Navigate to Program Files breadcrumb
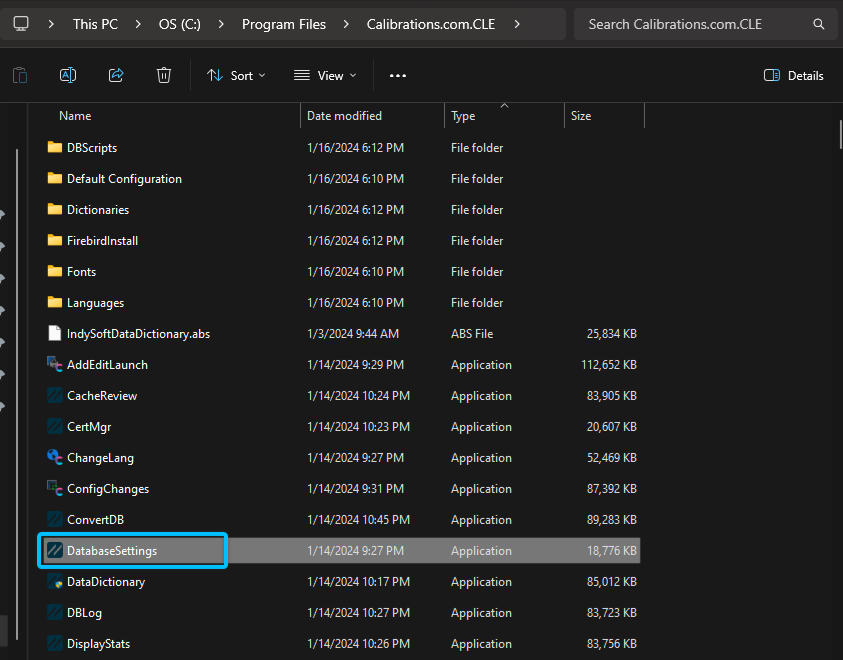The height and width of the screenshot is (660, 843). [x=283, y=24]
